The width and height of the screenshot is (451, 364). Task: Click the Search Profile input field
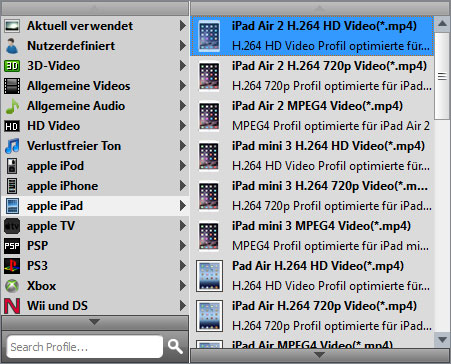click(x=85, y=347)
